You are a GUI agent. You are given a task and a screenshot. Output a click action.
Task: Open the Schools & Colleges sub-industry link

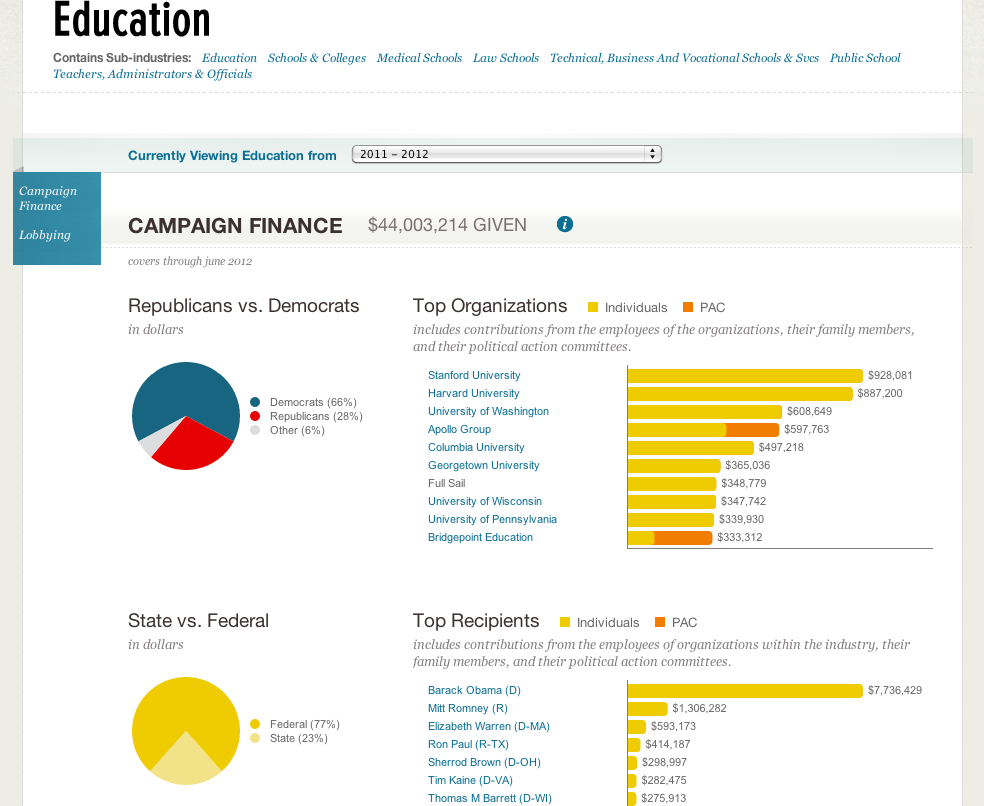[x=317, y=58]
